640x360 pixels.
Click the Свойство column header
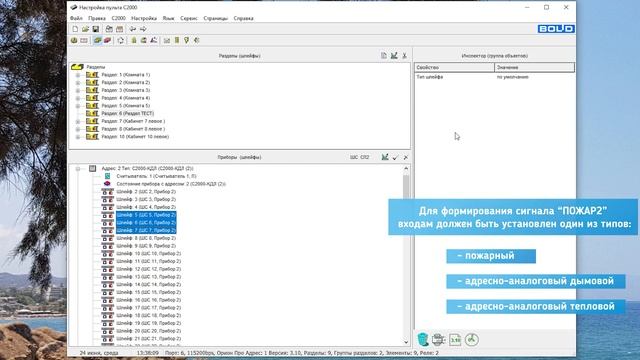tap(455, 67)
